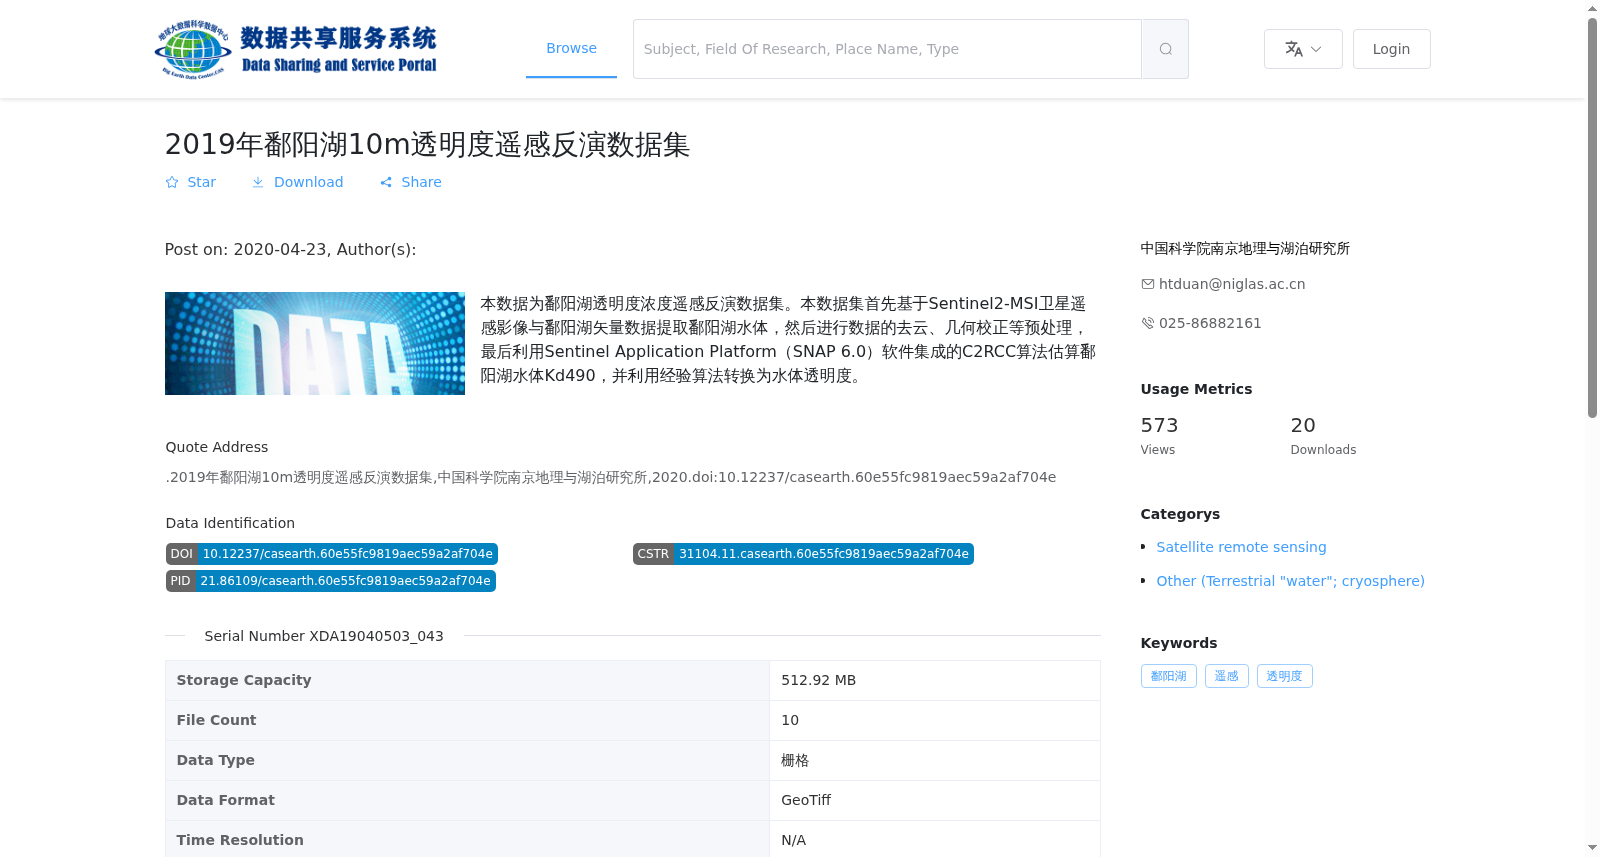Click the 573 views count
The width and height of the screenshot is (1600, 857).
coord(1159,425)
